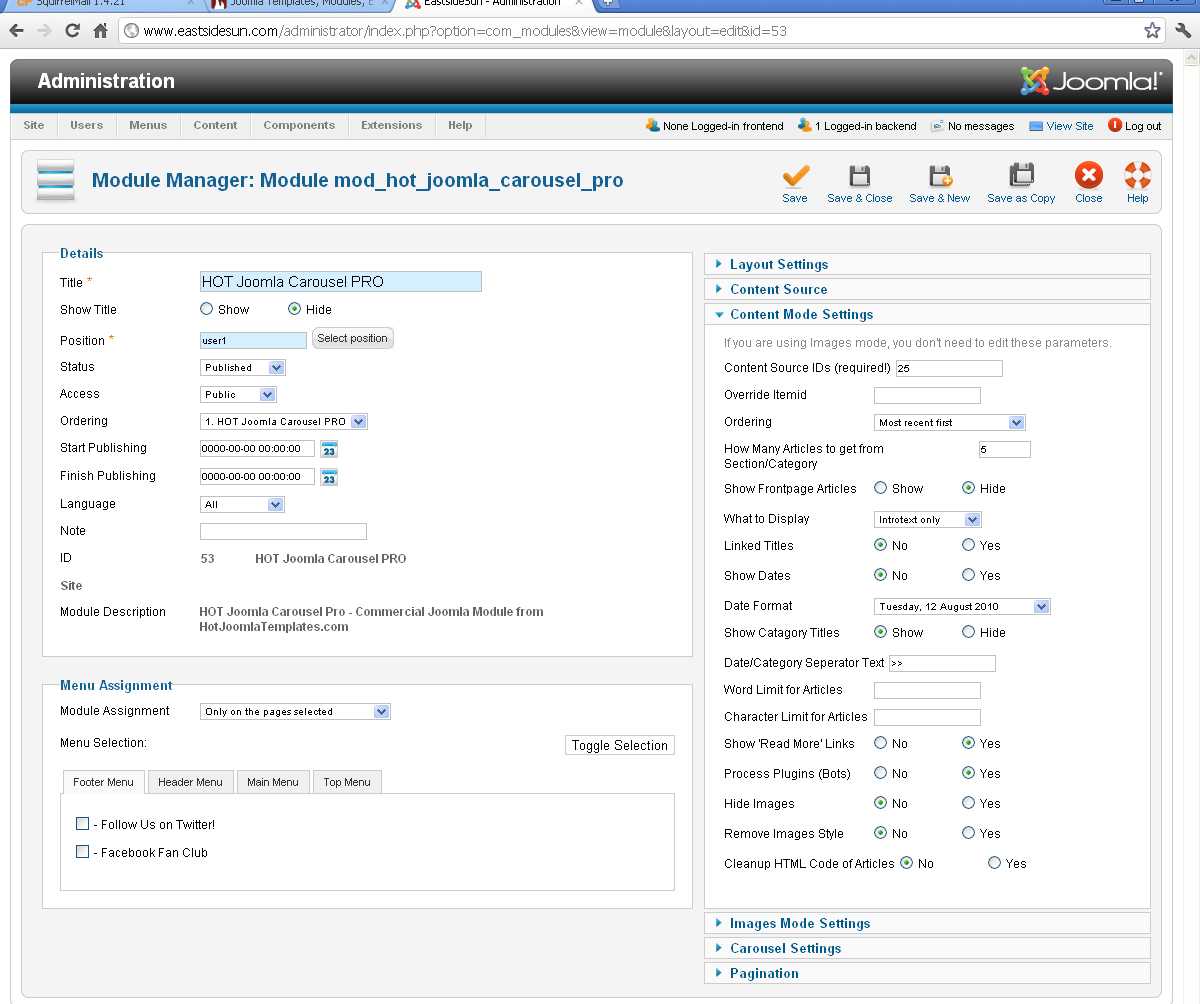This screenshot has width=1200, height=1004.
Task: Click the No messages envelope icon
Action: 937,126
